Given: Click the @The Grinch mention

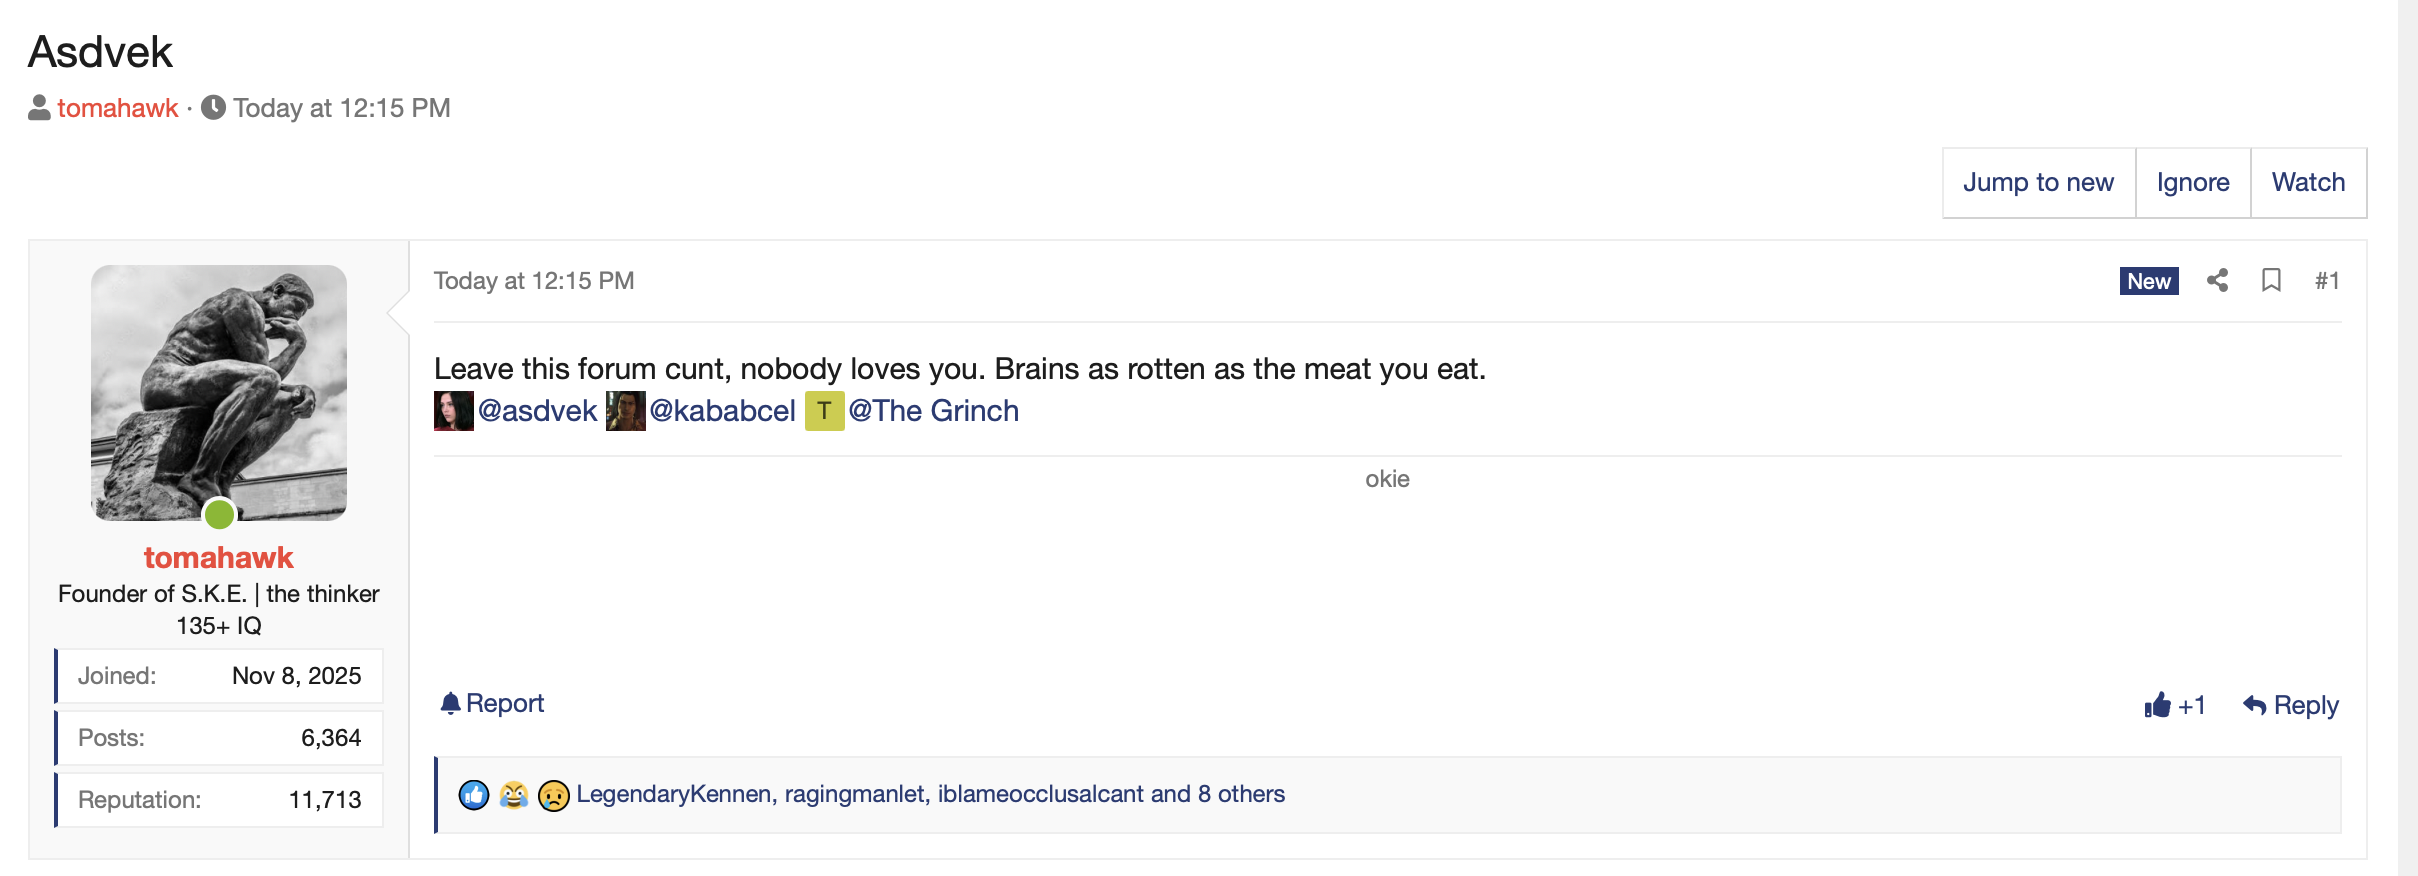Looking at the screenshot, I should 933,411.
